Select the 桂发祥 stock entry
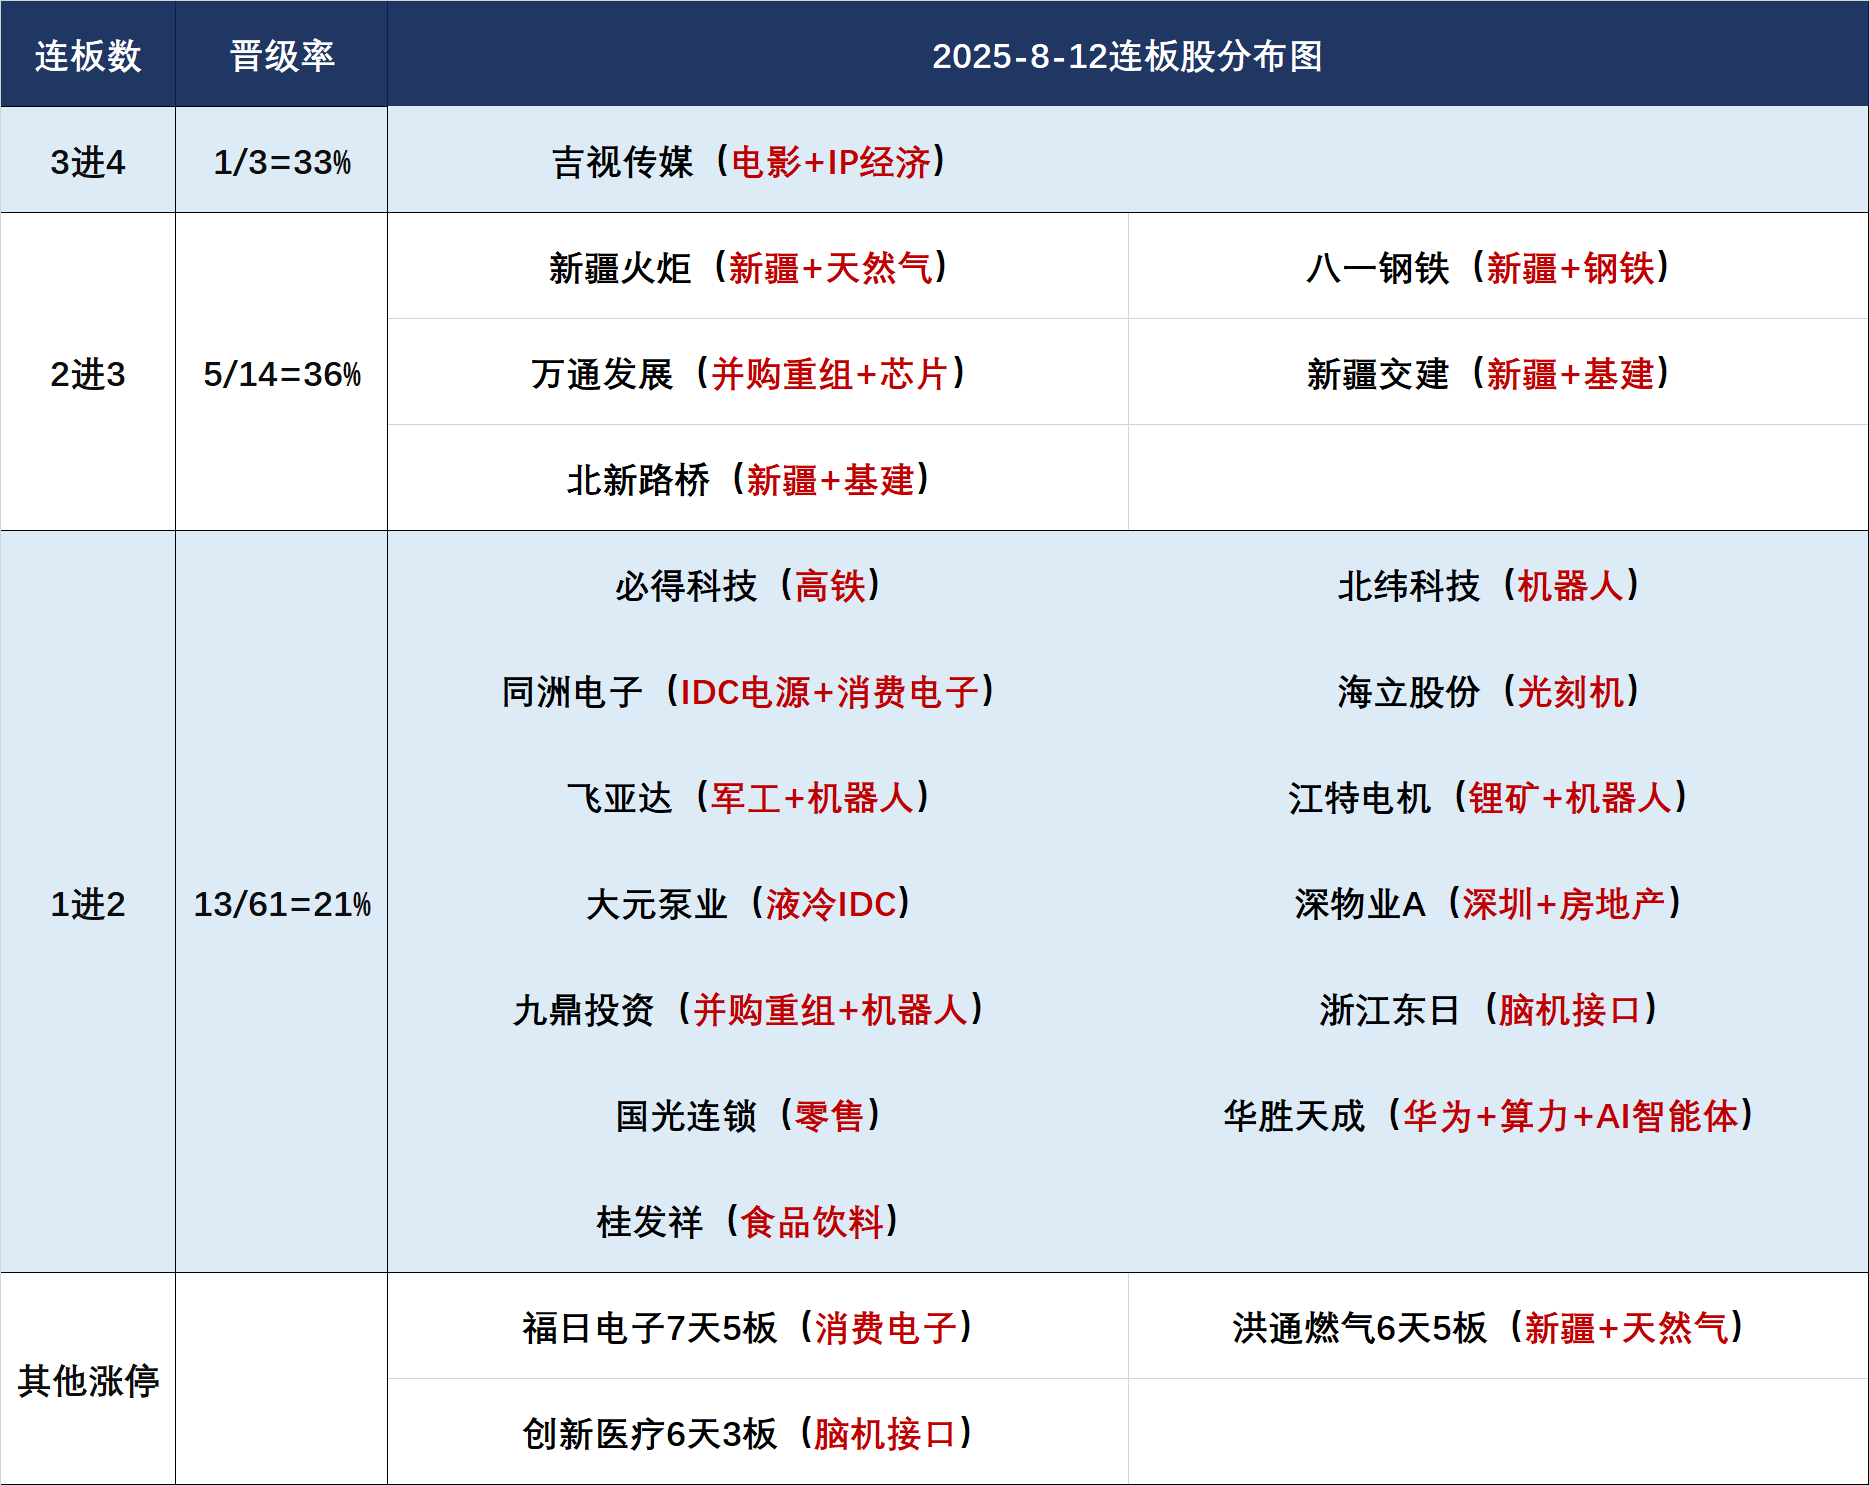Screen dimensions: 1869x1485 tap(749, 1222)
